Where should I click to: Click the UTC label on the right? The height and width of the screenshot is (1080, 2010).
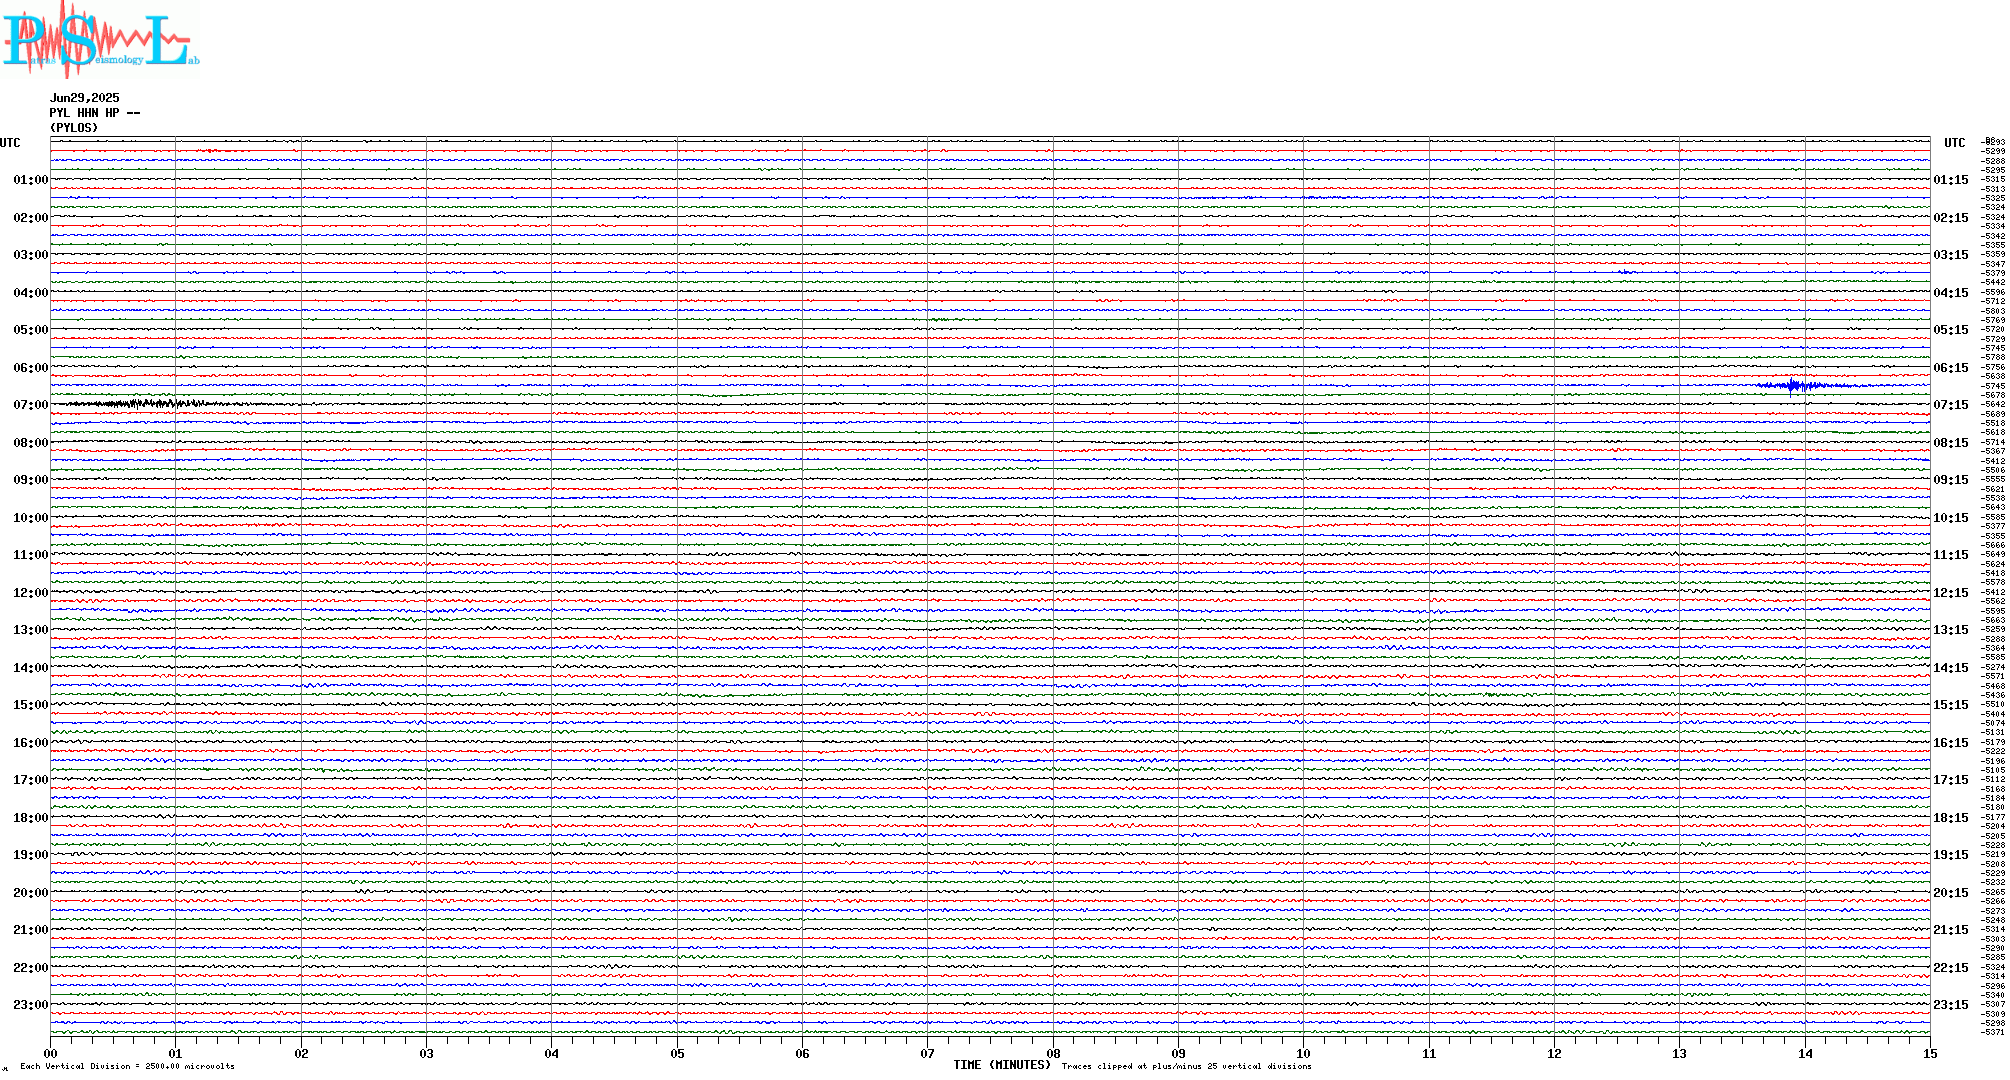pyautogui.click(x=1955, y=143)
